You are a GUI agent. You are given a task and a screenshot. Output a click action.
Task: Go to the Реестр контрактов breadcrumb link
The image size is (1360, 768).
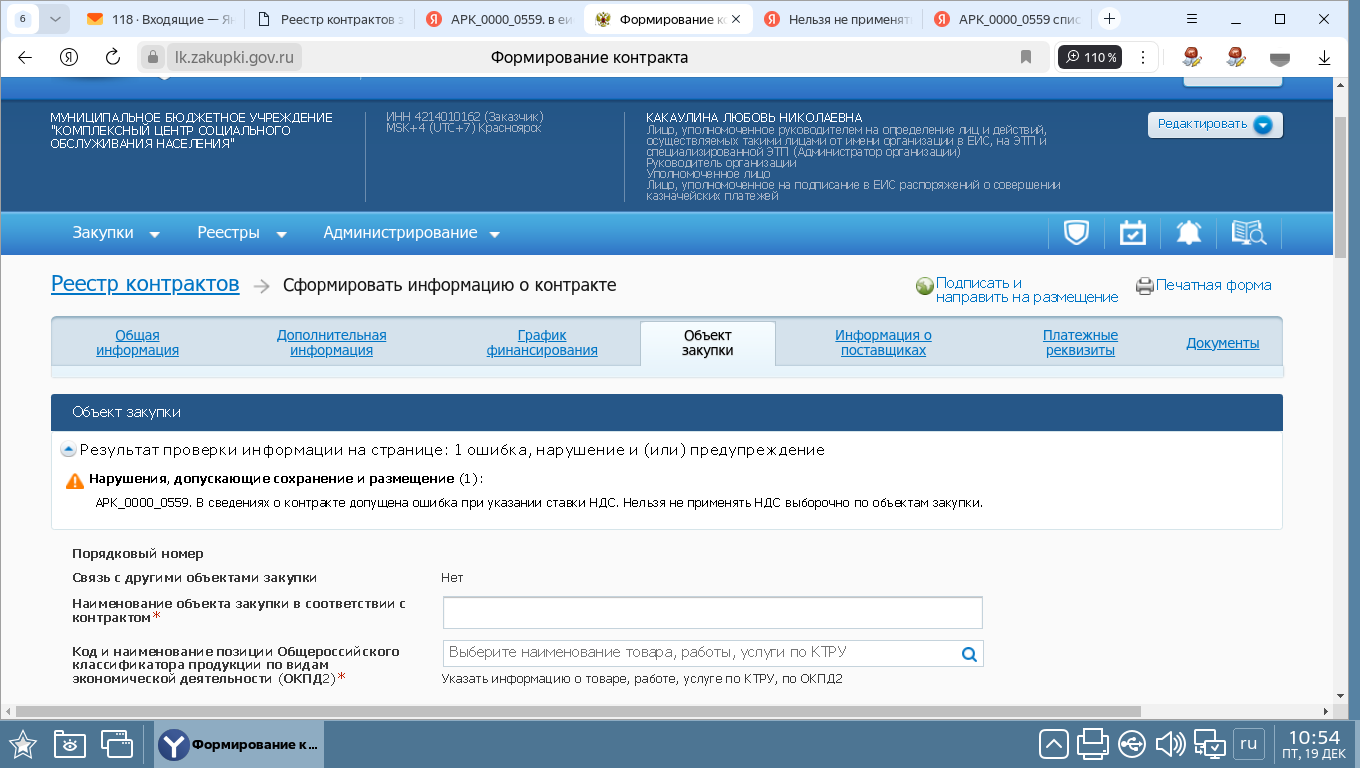click(x=145, y=284)
